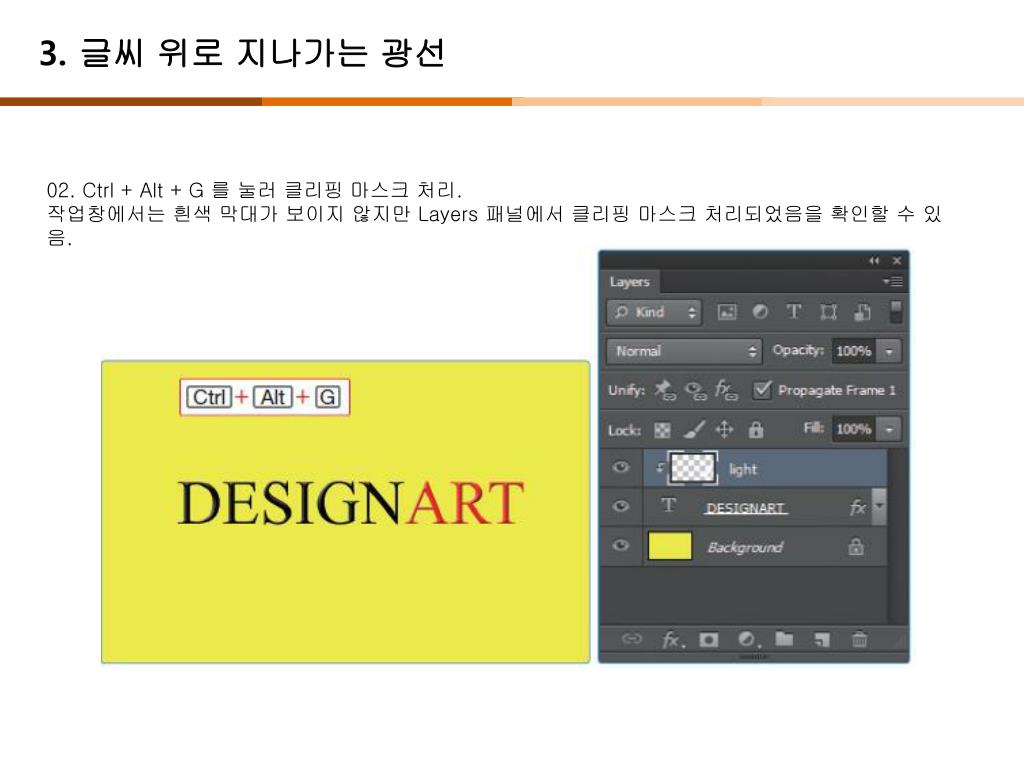Click the Unify layer style icon
Viewport: 1024px width, 768px height.
click(726, 390)
